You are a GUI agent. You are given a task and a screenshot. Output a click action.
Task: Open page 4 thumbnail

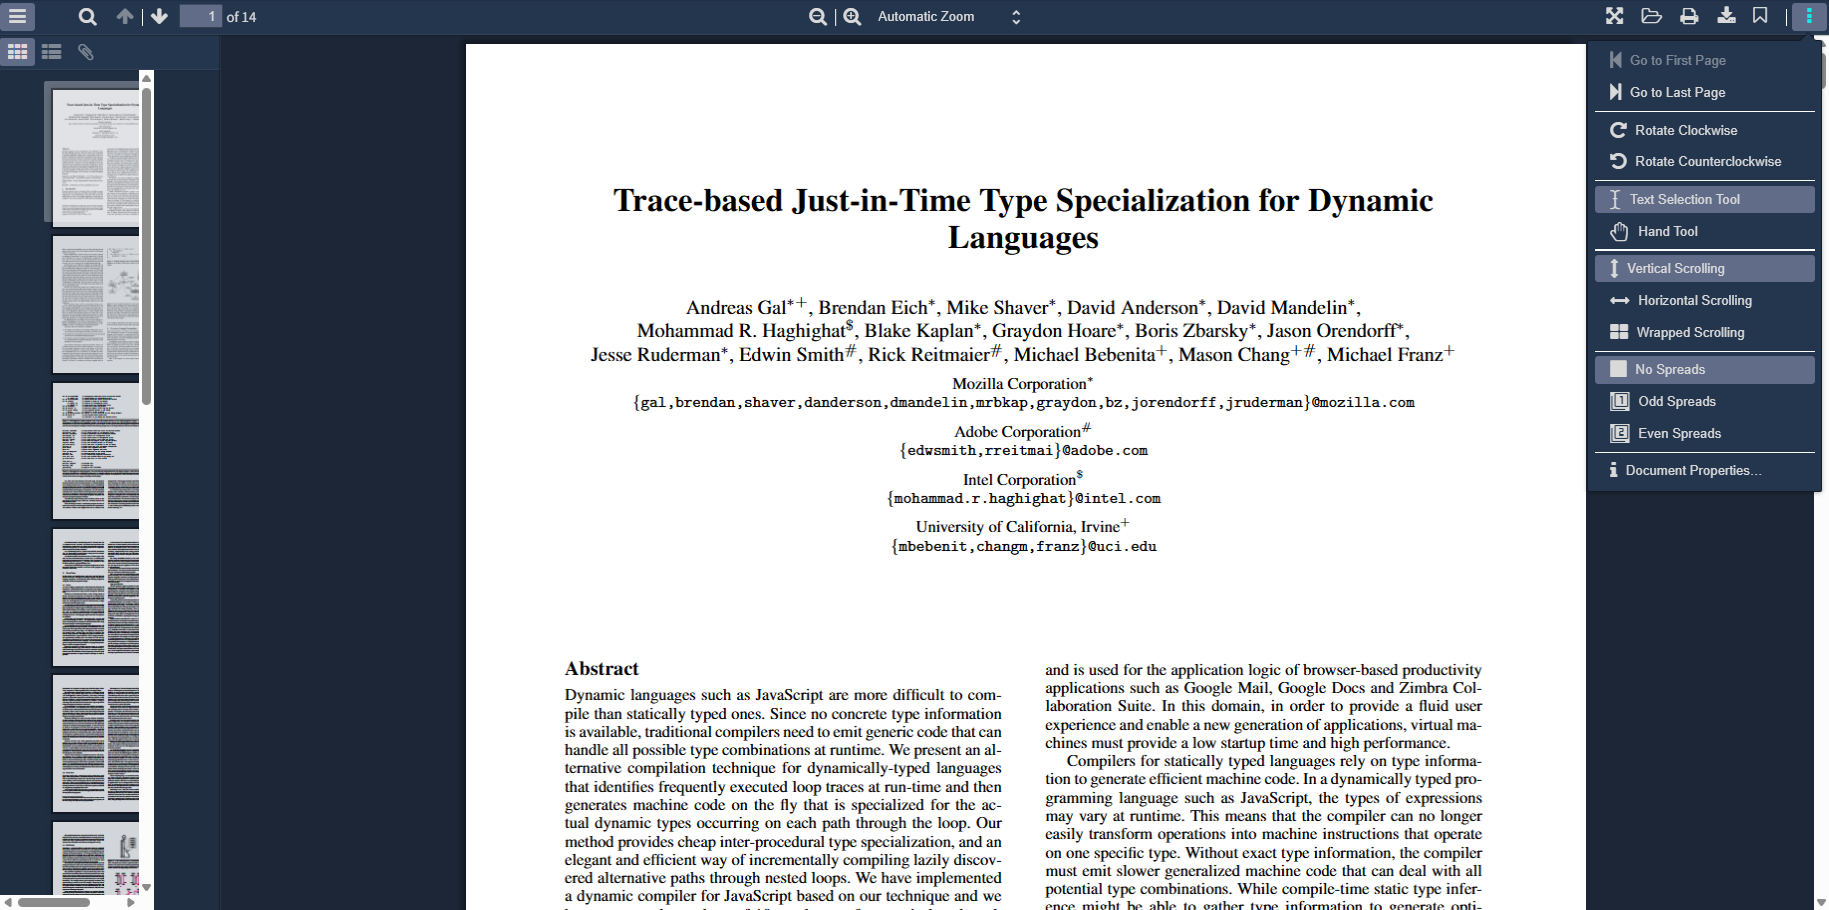(x=96, y=597)
